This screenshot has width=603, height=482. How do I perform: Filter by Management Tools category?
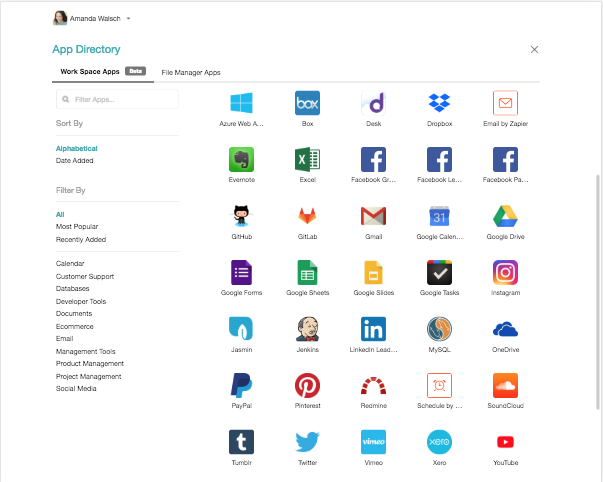85,351
